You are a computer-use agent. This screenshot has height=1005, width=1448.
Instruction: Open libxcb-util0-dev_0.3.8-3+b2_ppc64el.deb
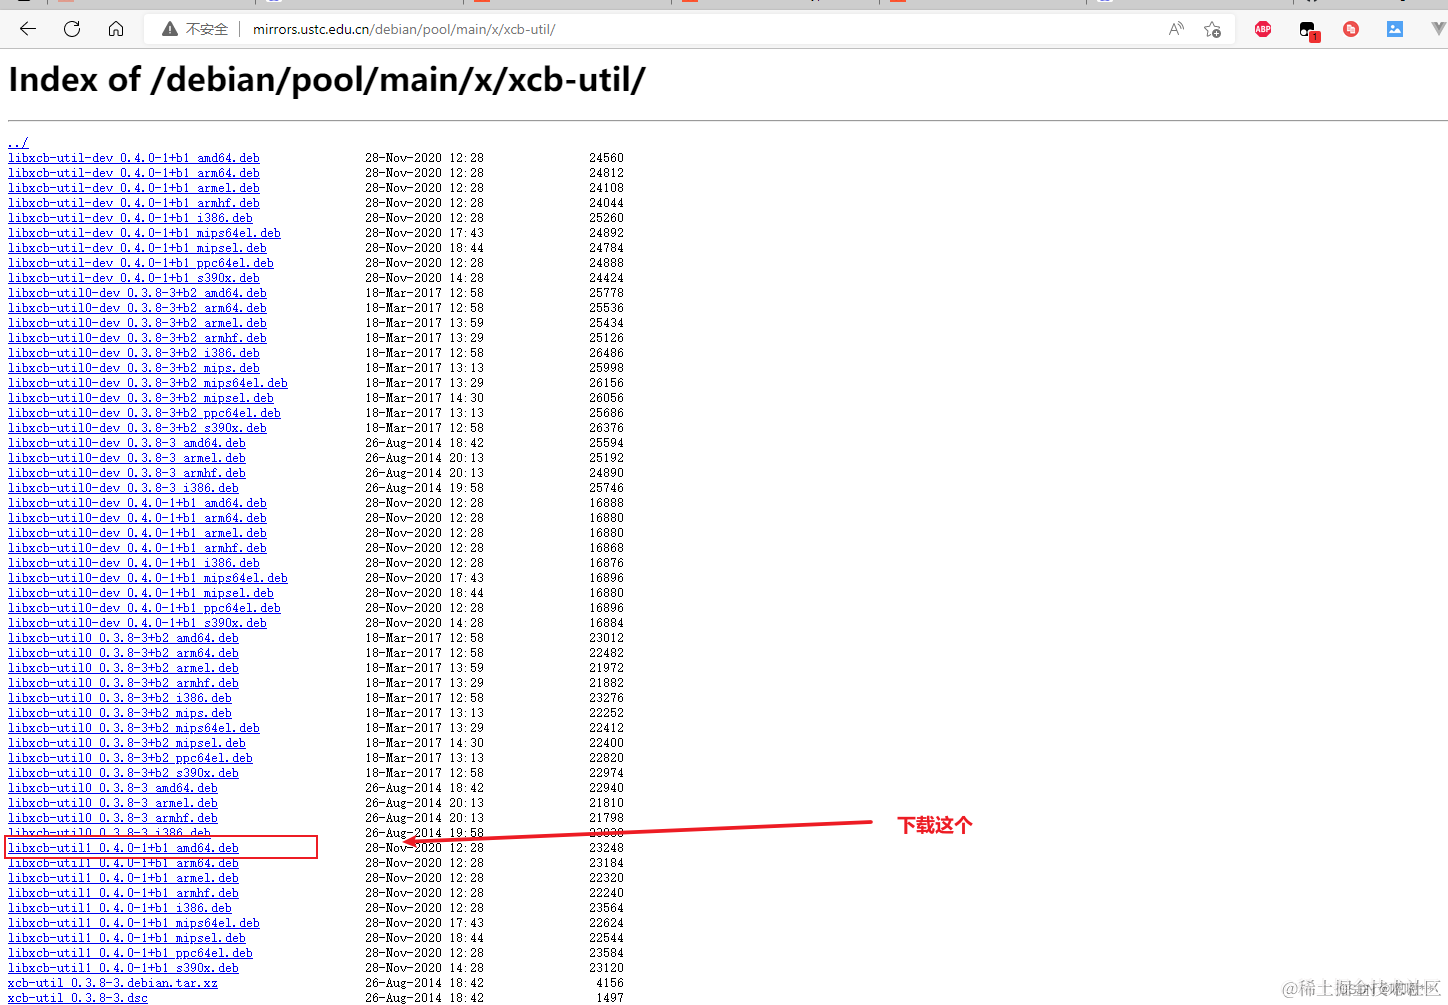click(144, 413)
